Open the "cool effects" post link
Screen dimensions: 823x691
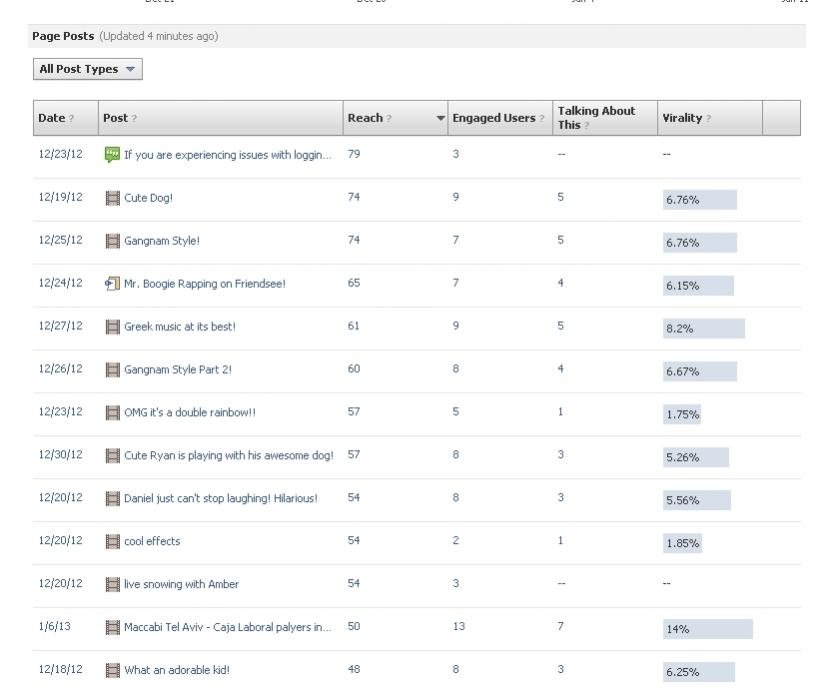[152, 541]
